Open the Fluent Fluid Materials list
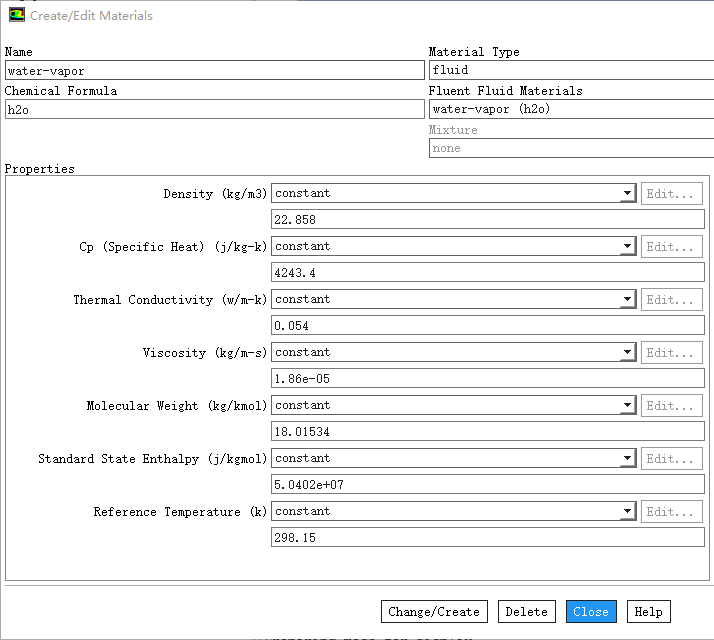Screen dimensions: 714x640 point(570,110)
